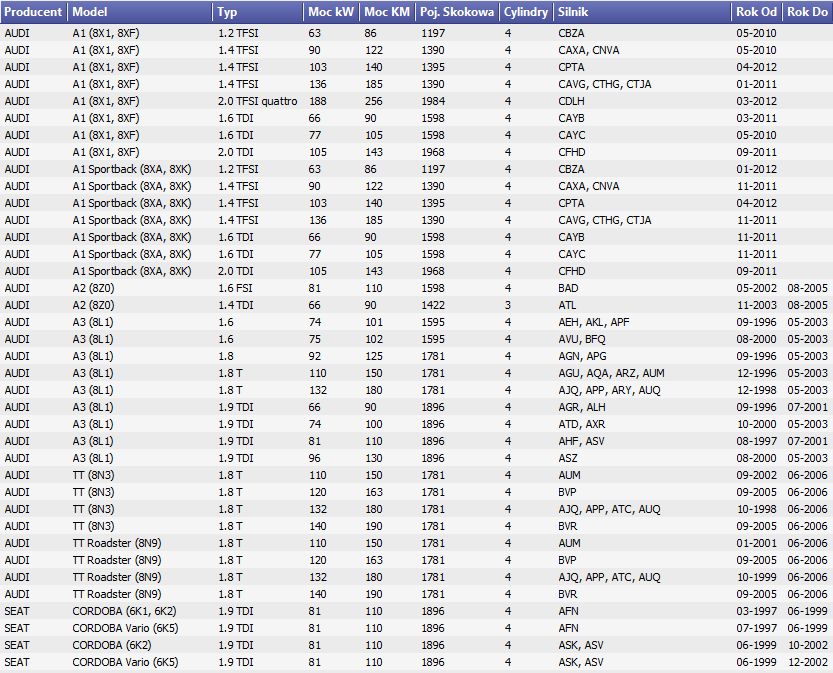Viewport: 833px width, 673px height.
Task: Click the Silnik column header
Action: [x=642, y=12]
